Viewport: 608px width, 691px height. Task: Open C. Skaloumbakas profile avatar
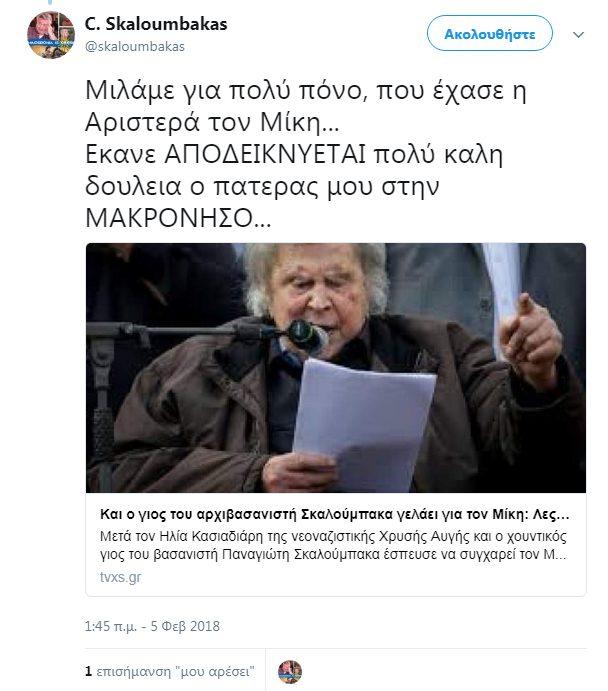[x=51, y=35]
